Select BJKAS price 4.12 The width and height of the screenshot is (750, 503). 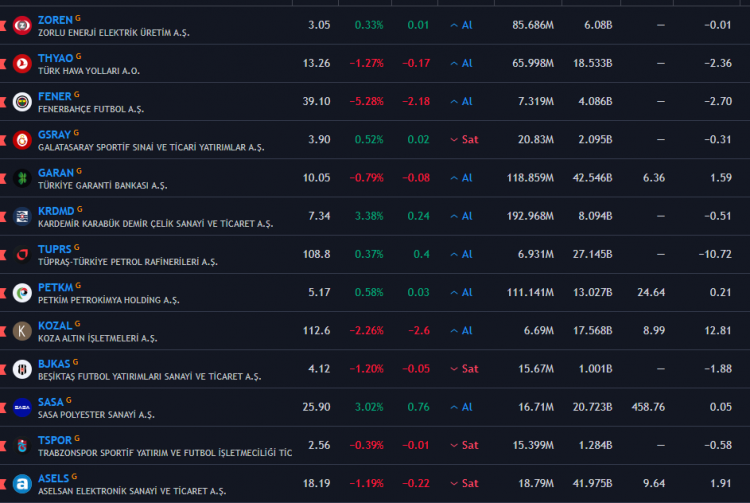point(319,369)
